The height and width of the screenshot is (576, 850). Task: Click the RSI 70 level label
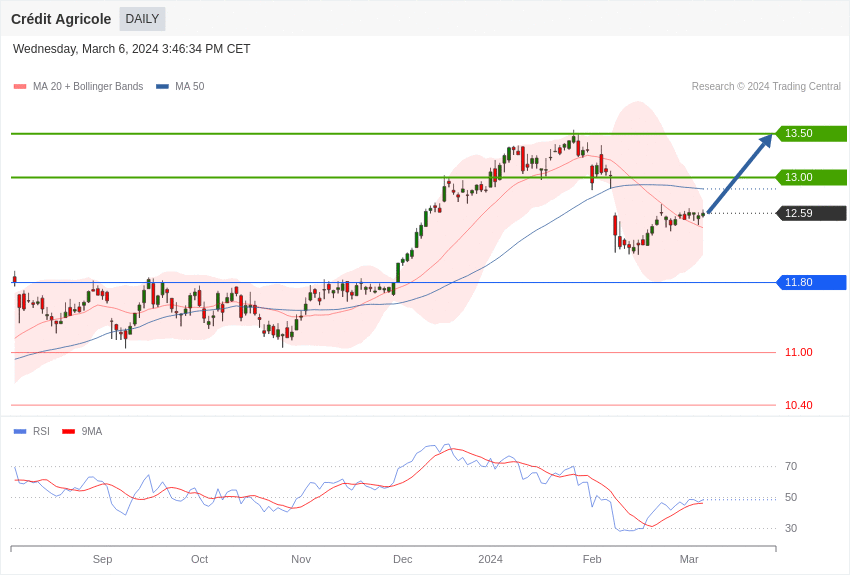click(x=791, y=467)
